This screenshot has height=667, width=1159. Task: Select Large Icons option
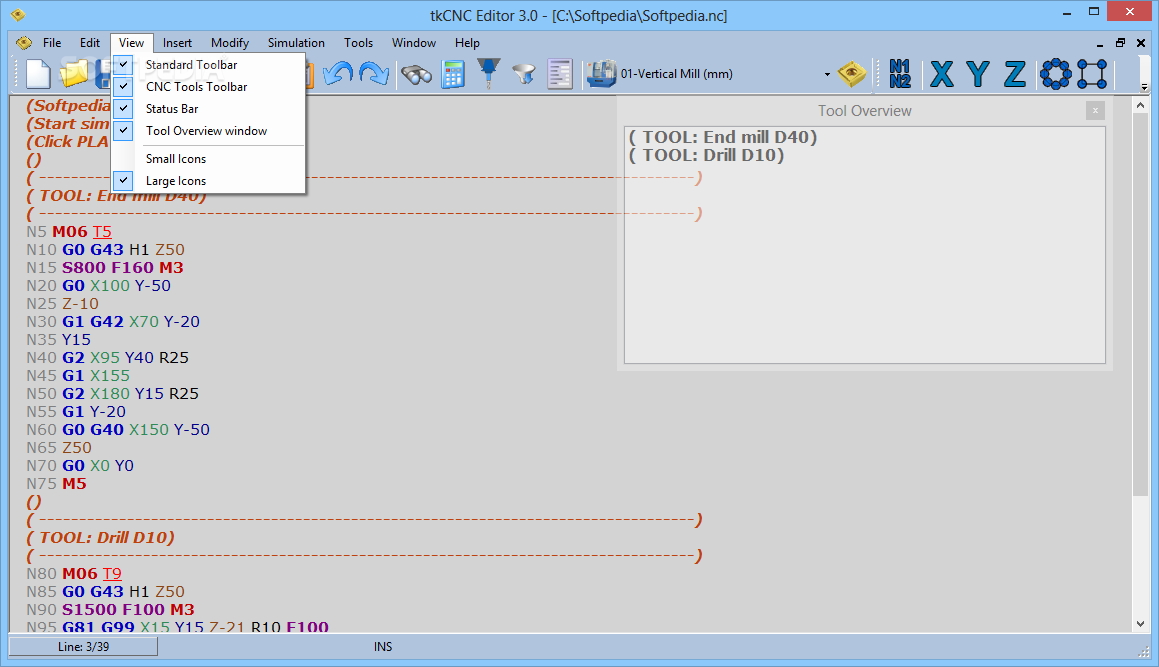click(x=208, y=180)
